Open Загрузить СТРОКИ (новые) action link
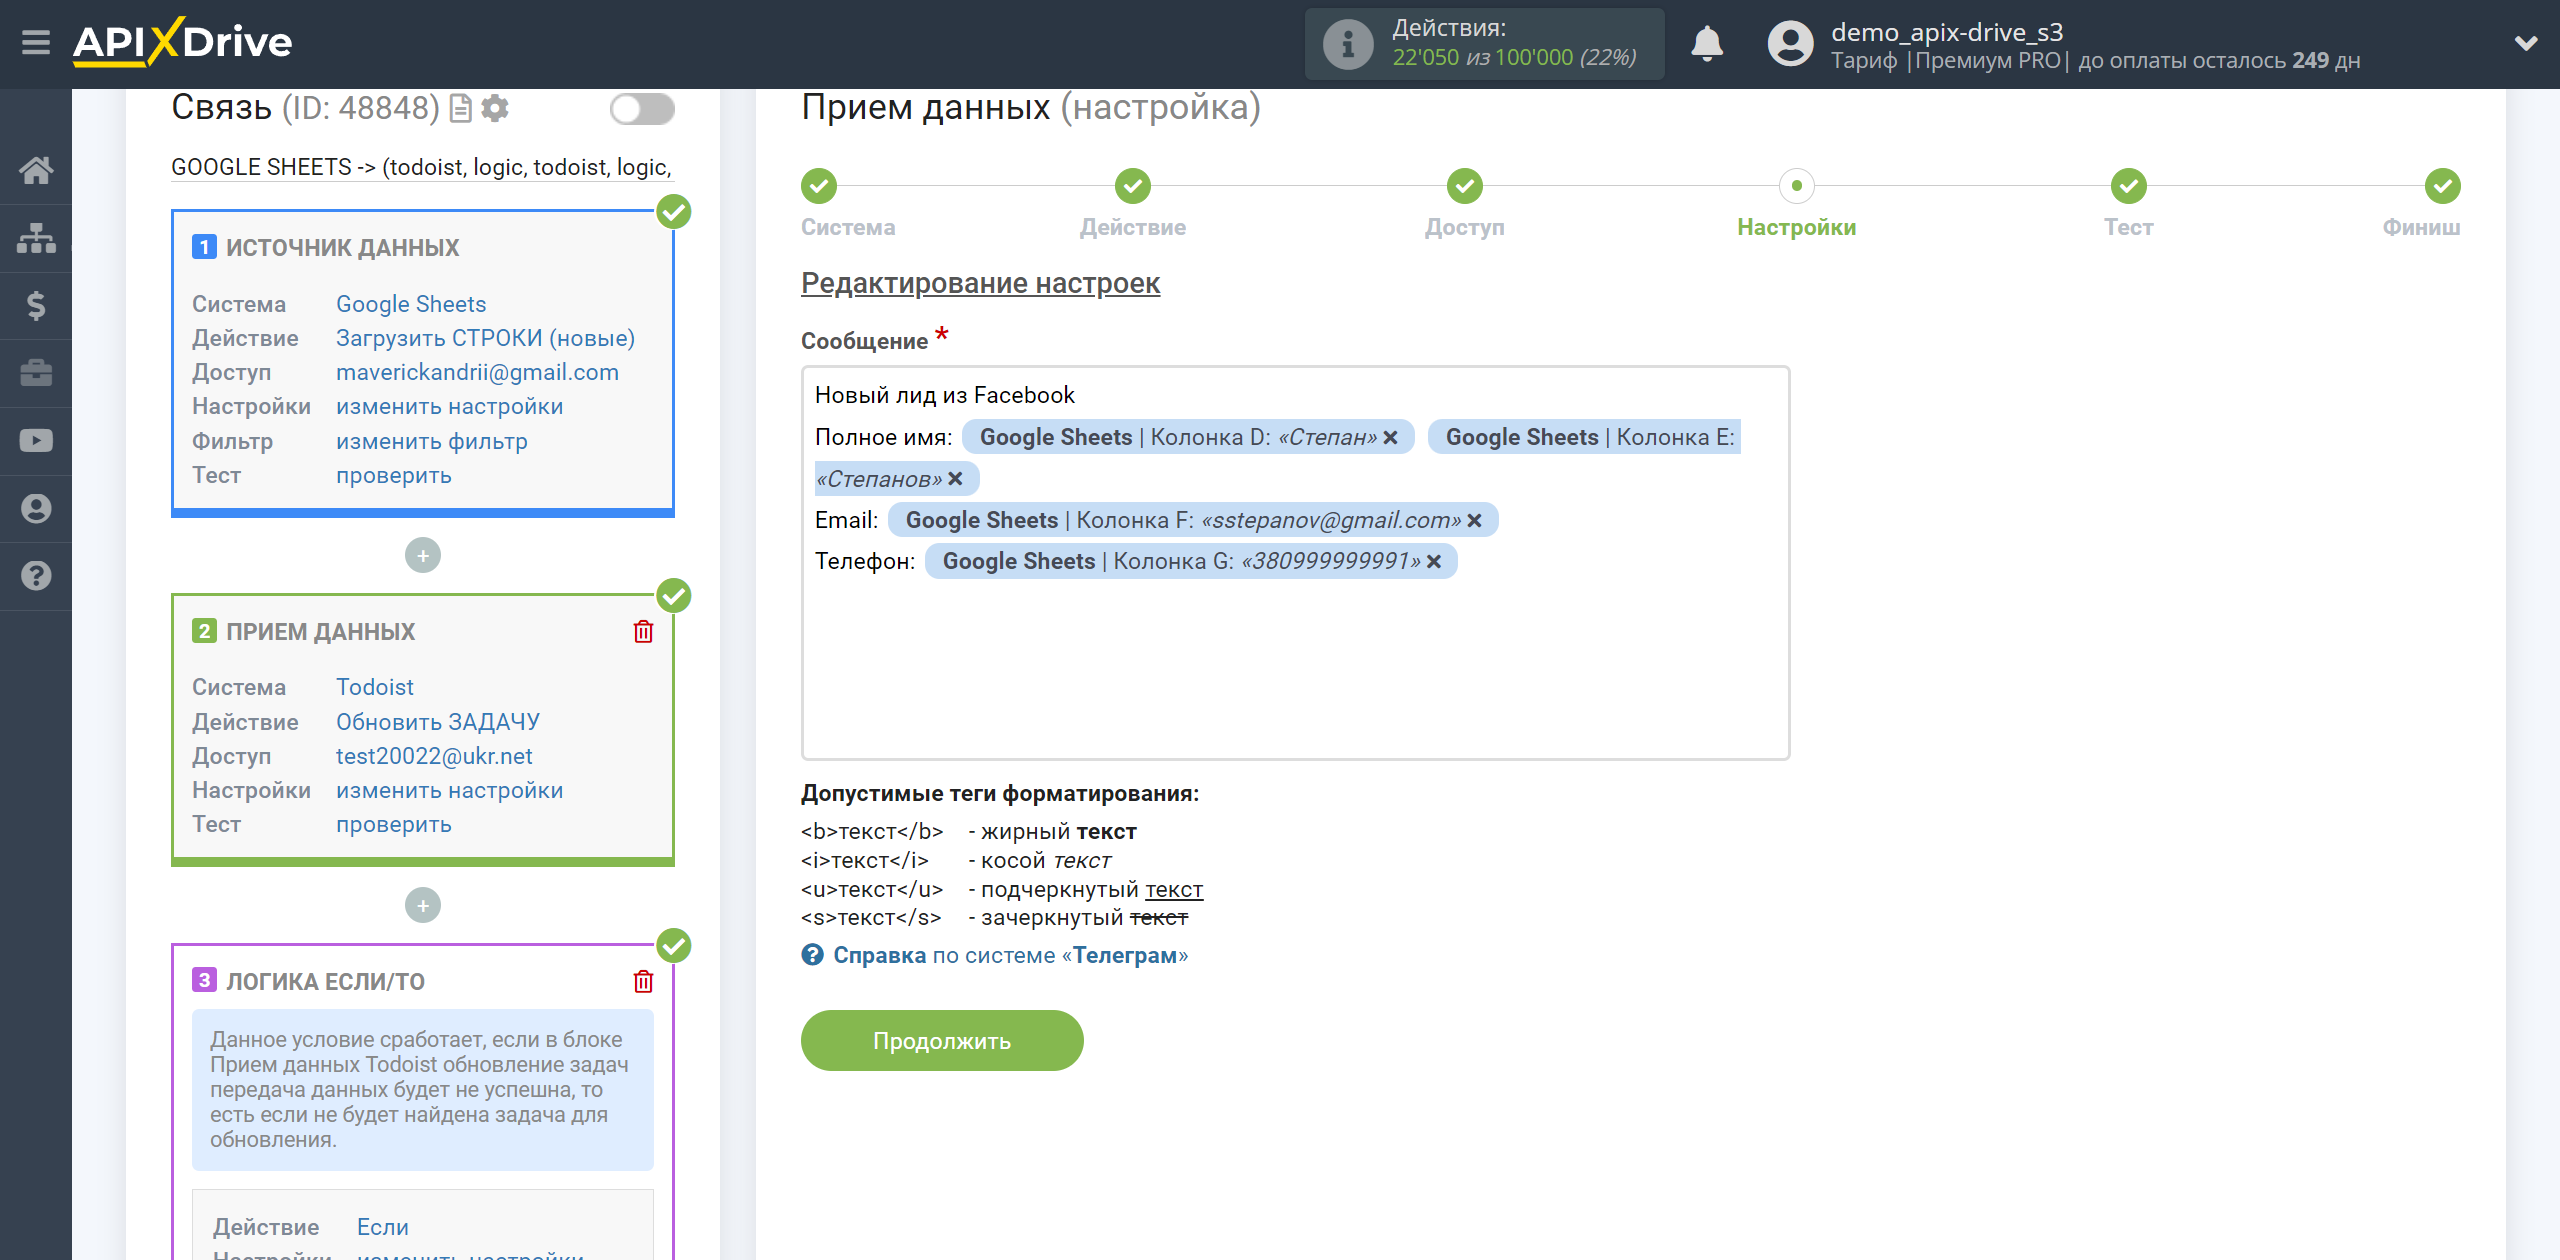This screenshot has height=1260, width=2560. (485, 338)
